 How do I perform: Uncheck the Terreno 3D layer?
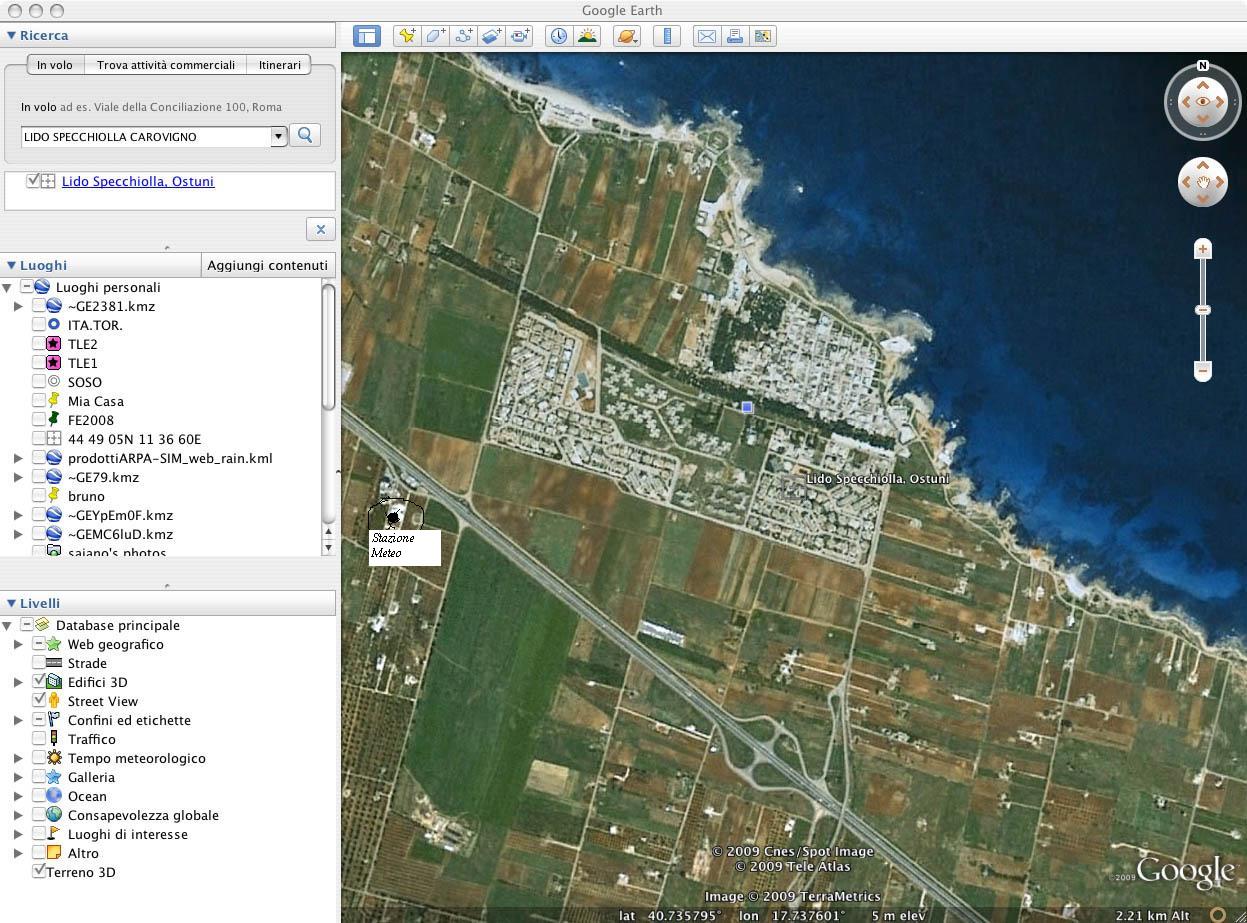pos(39,872)
